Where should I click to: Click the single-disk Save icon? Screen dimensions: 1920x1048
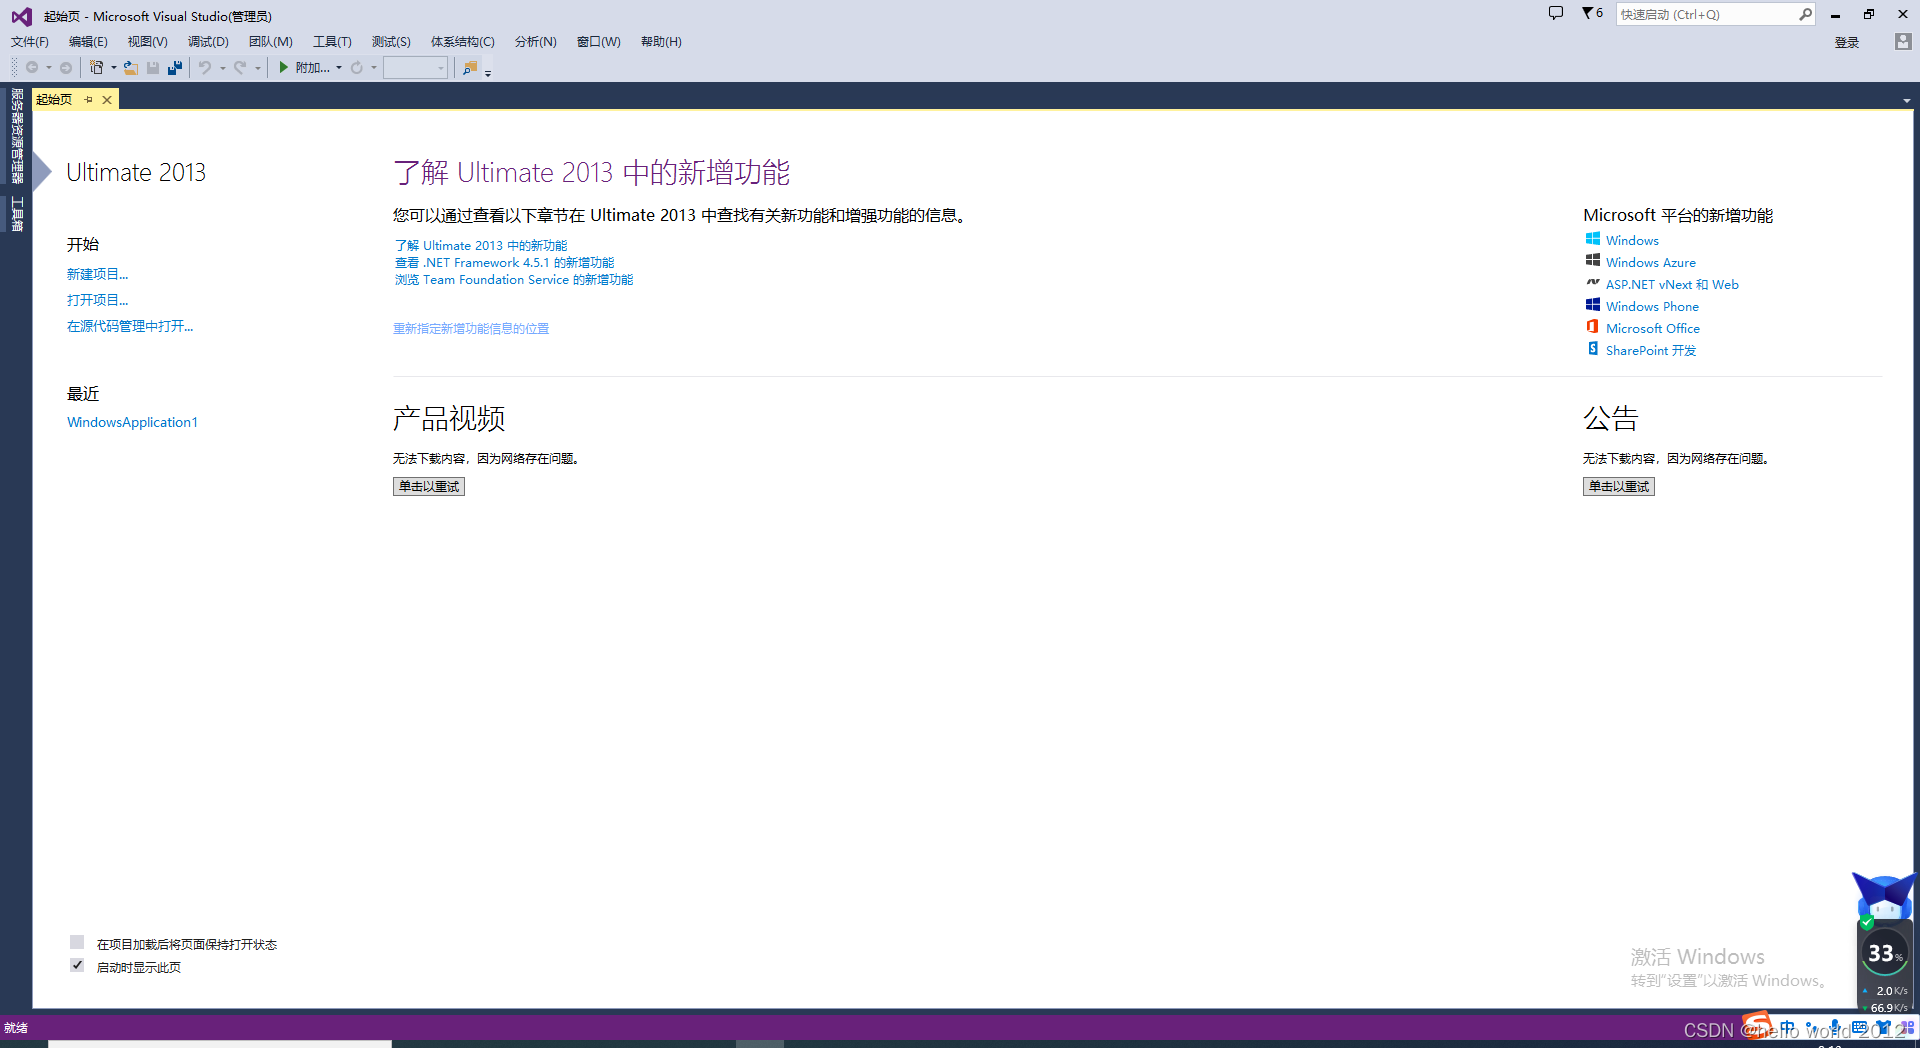(153, 68)
